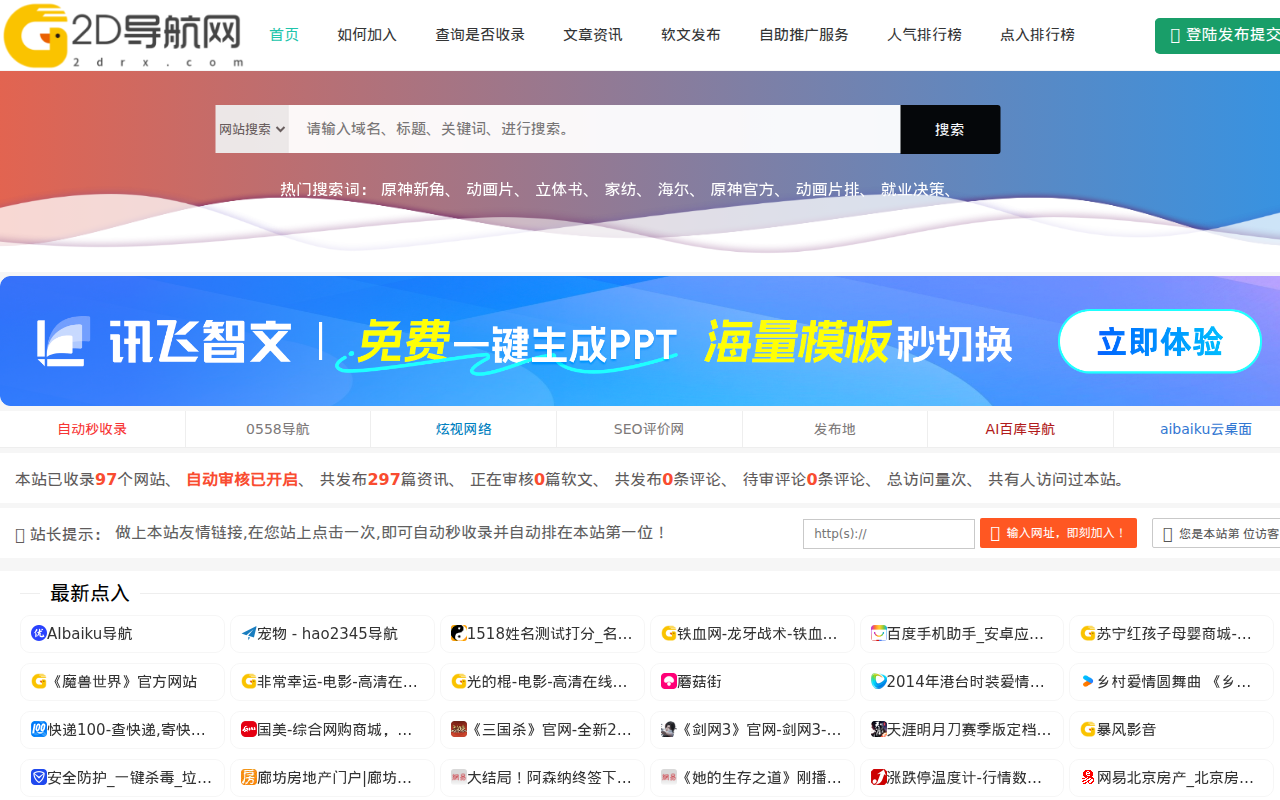The width and height of the screenshot is (1280, 800).
Task: Click the black 搜索 search button
Action: [x=949, y=129]
